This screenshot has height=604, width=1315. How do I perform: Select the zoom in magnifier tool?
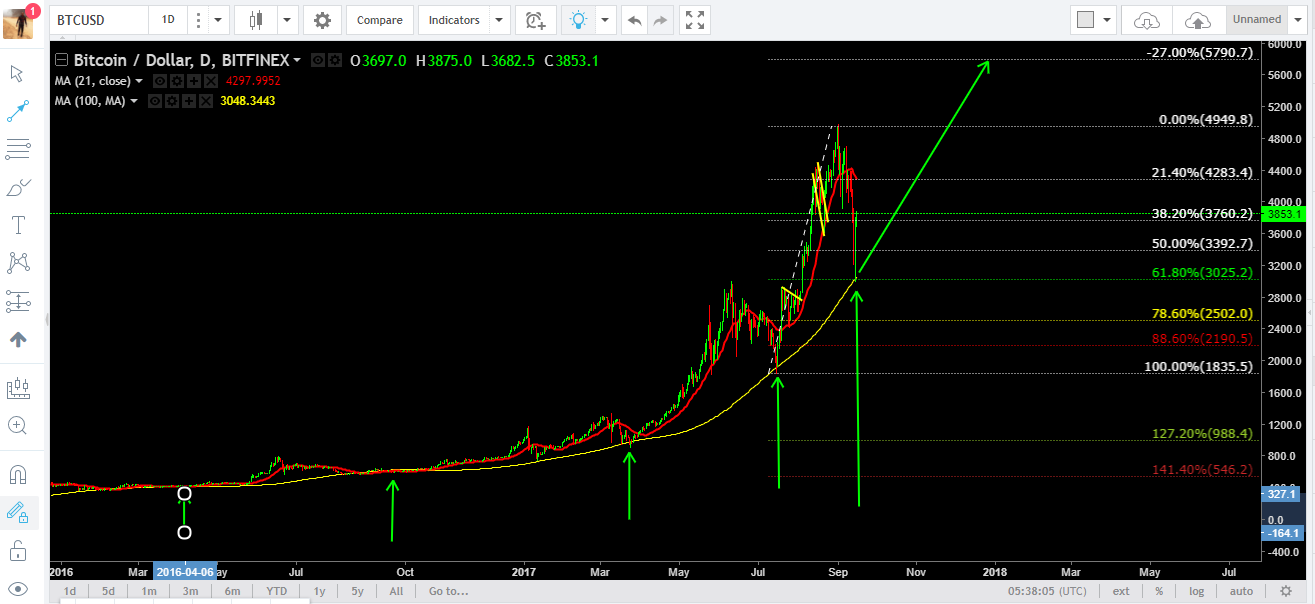coord(17,425)
